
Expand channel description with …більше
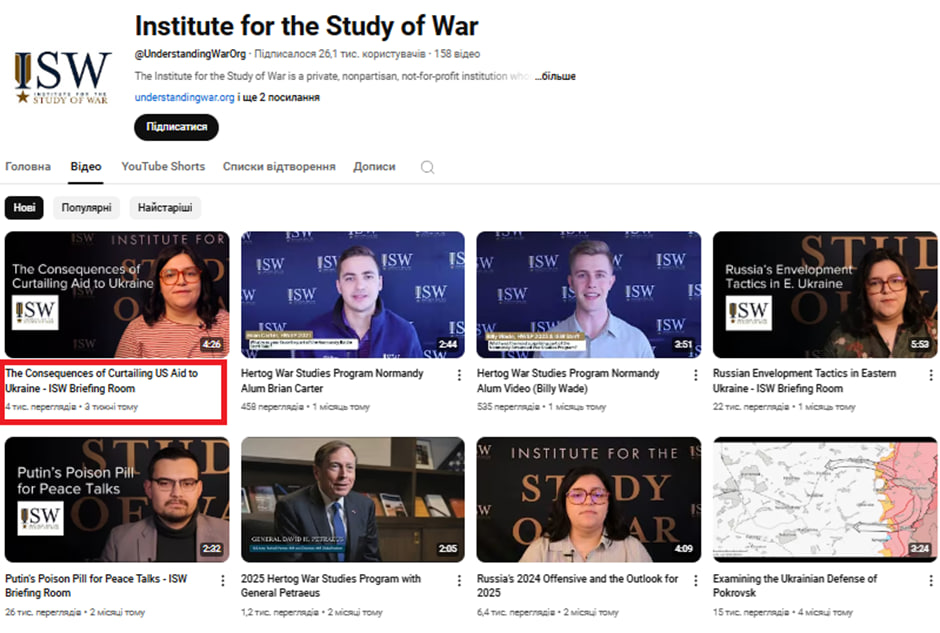[x=554, y=76]
